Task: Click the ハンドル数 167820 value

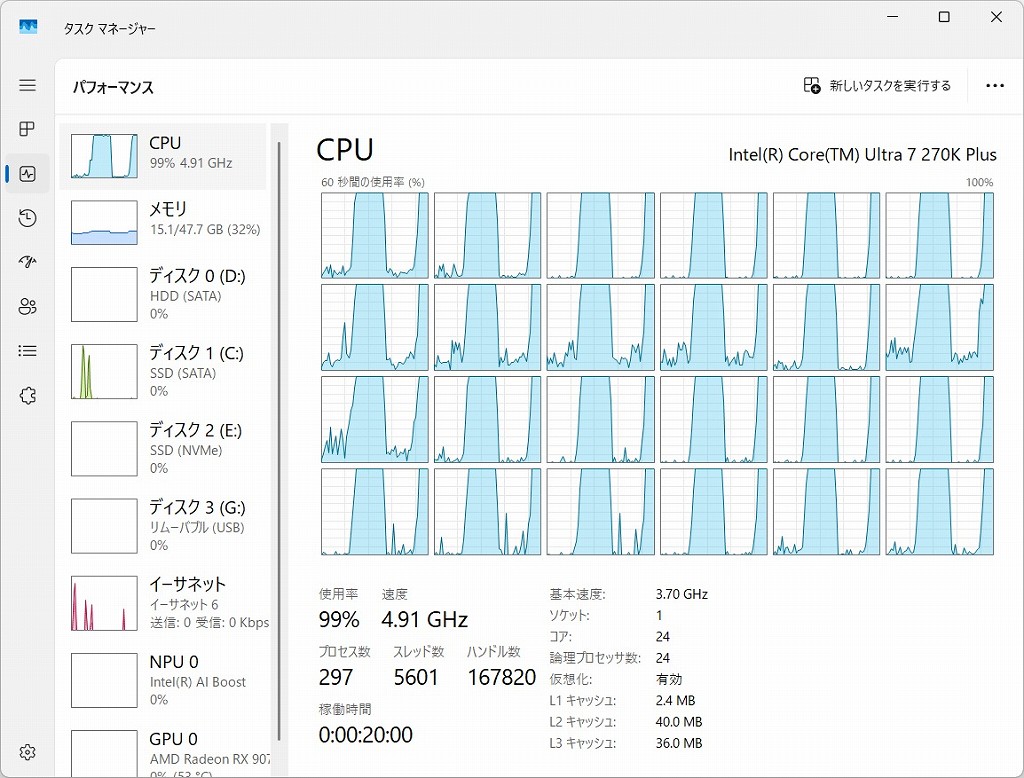Action: [502, 677]
